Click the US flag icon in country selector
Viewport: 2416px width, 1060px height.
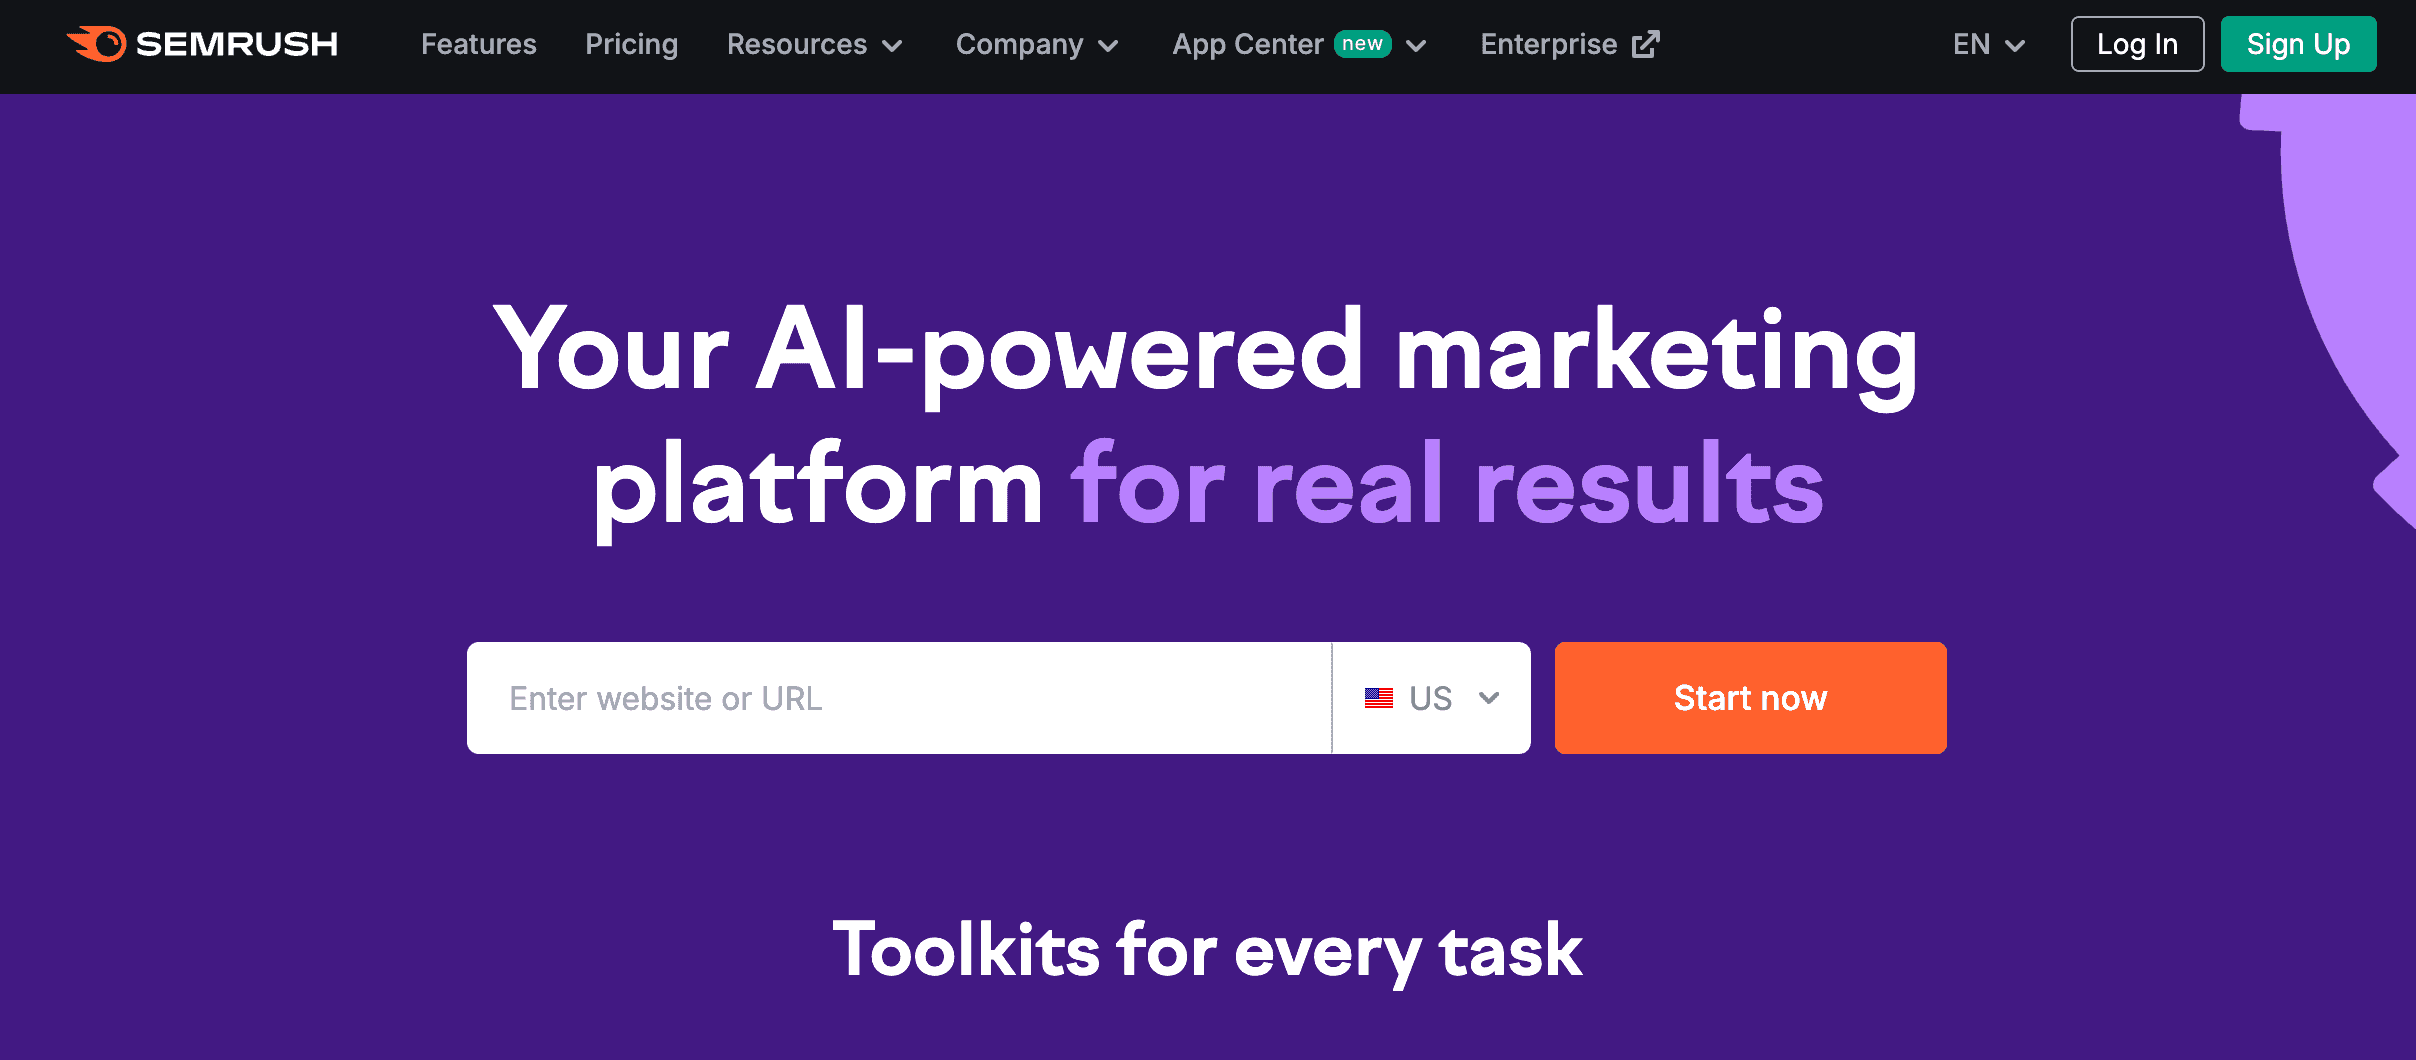tap(1379, 698)
